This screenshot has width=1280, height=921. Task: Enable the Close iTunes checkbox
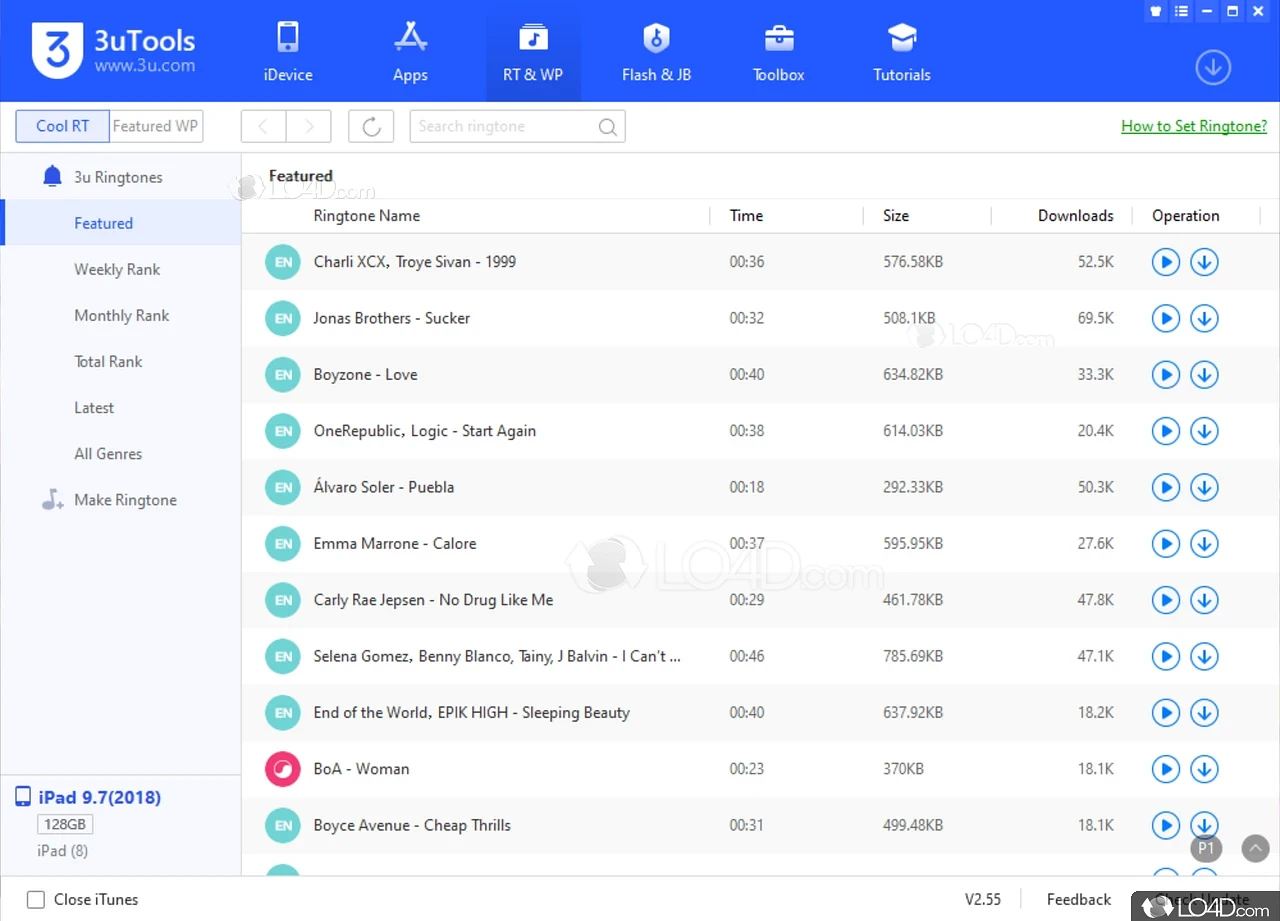(x=36, y=900)
